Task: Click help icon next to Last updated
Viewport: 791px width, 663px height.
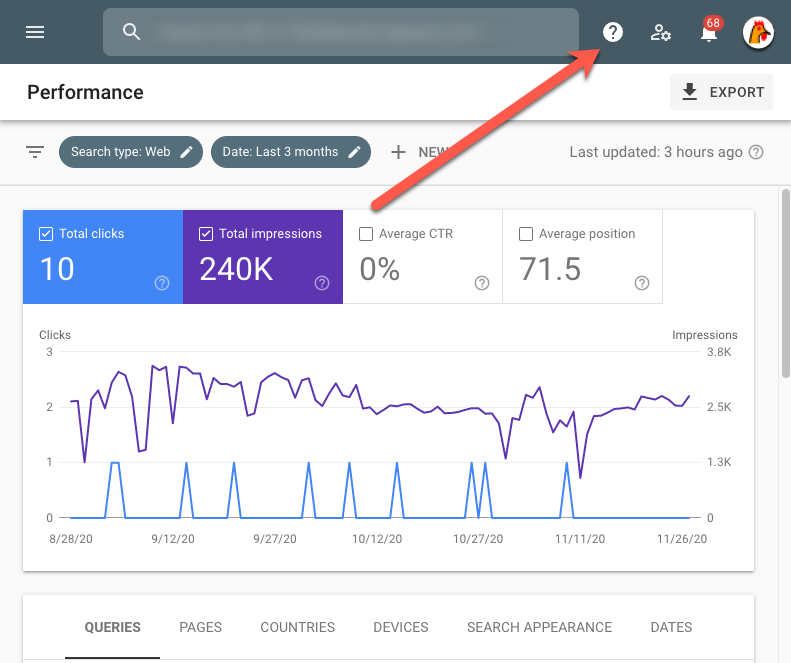Action: click(757, 152)
